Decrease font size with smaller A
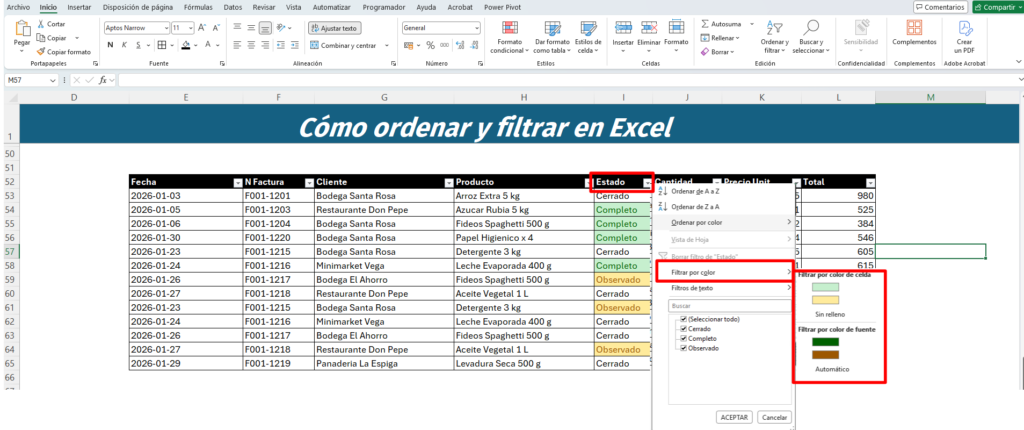The width and height of the screenshot is (1024, 430). [x=216, y=28]
